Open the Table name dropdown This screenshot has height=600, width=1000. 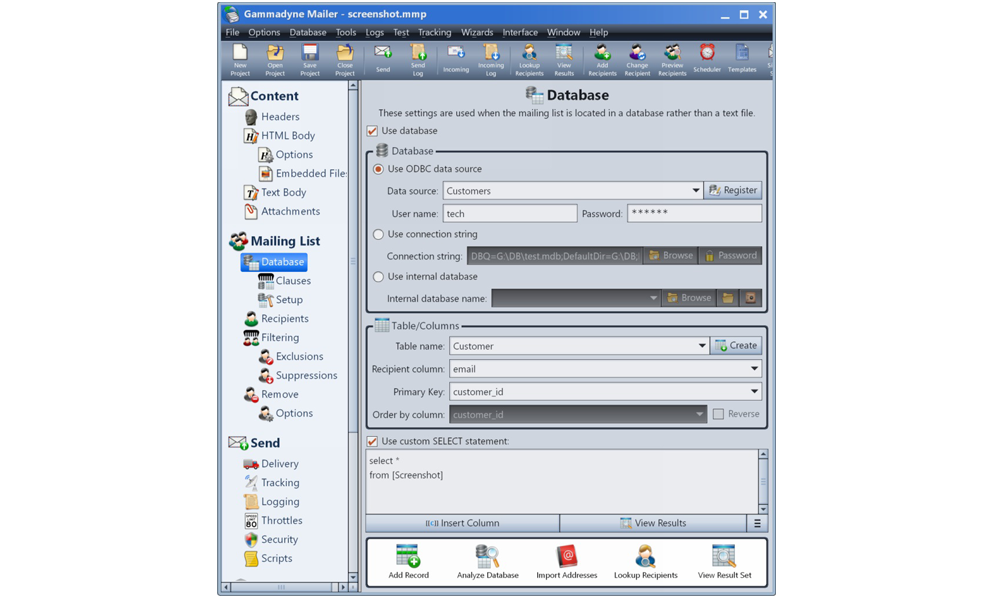click(x=701, y=346)
